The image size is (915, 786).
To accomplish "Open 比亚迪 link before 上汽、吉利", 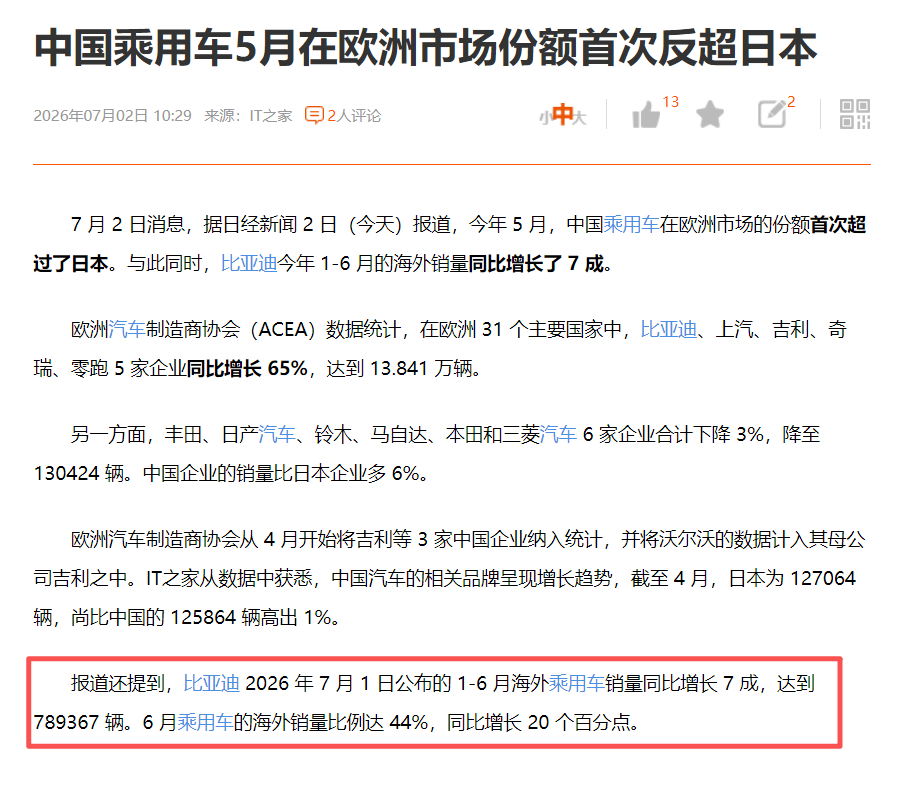I will (669, 330).
